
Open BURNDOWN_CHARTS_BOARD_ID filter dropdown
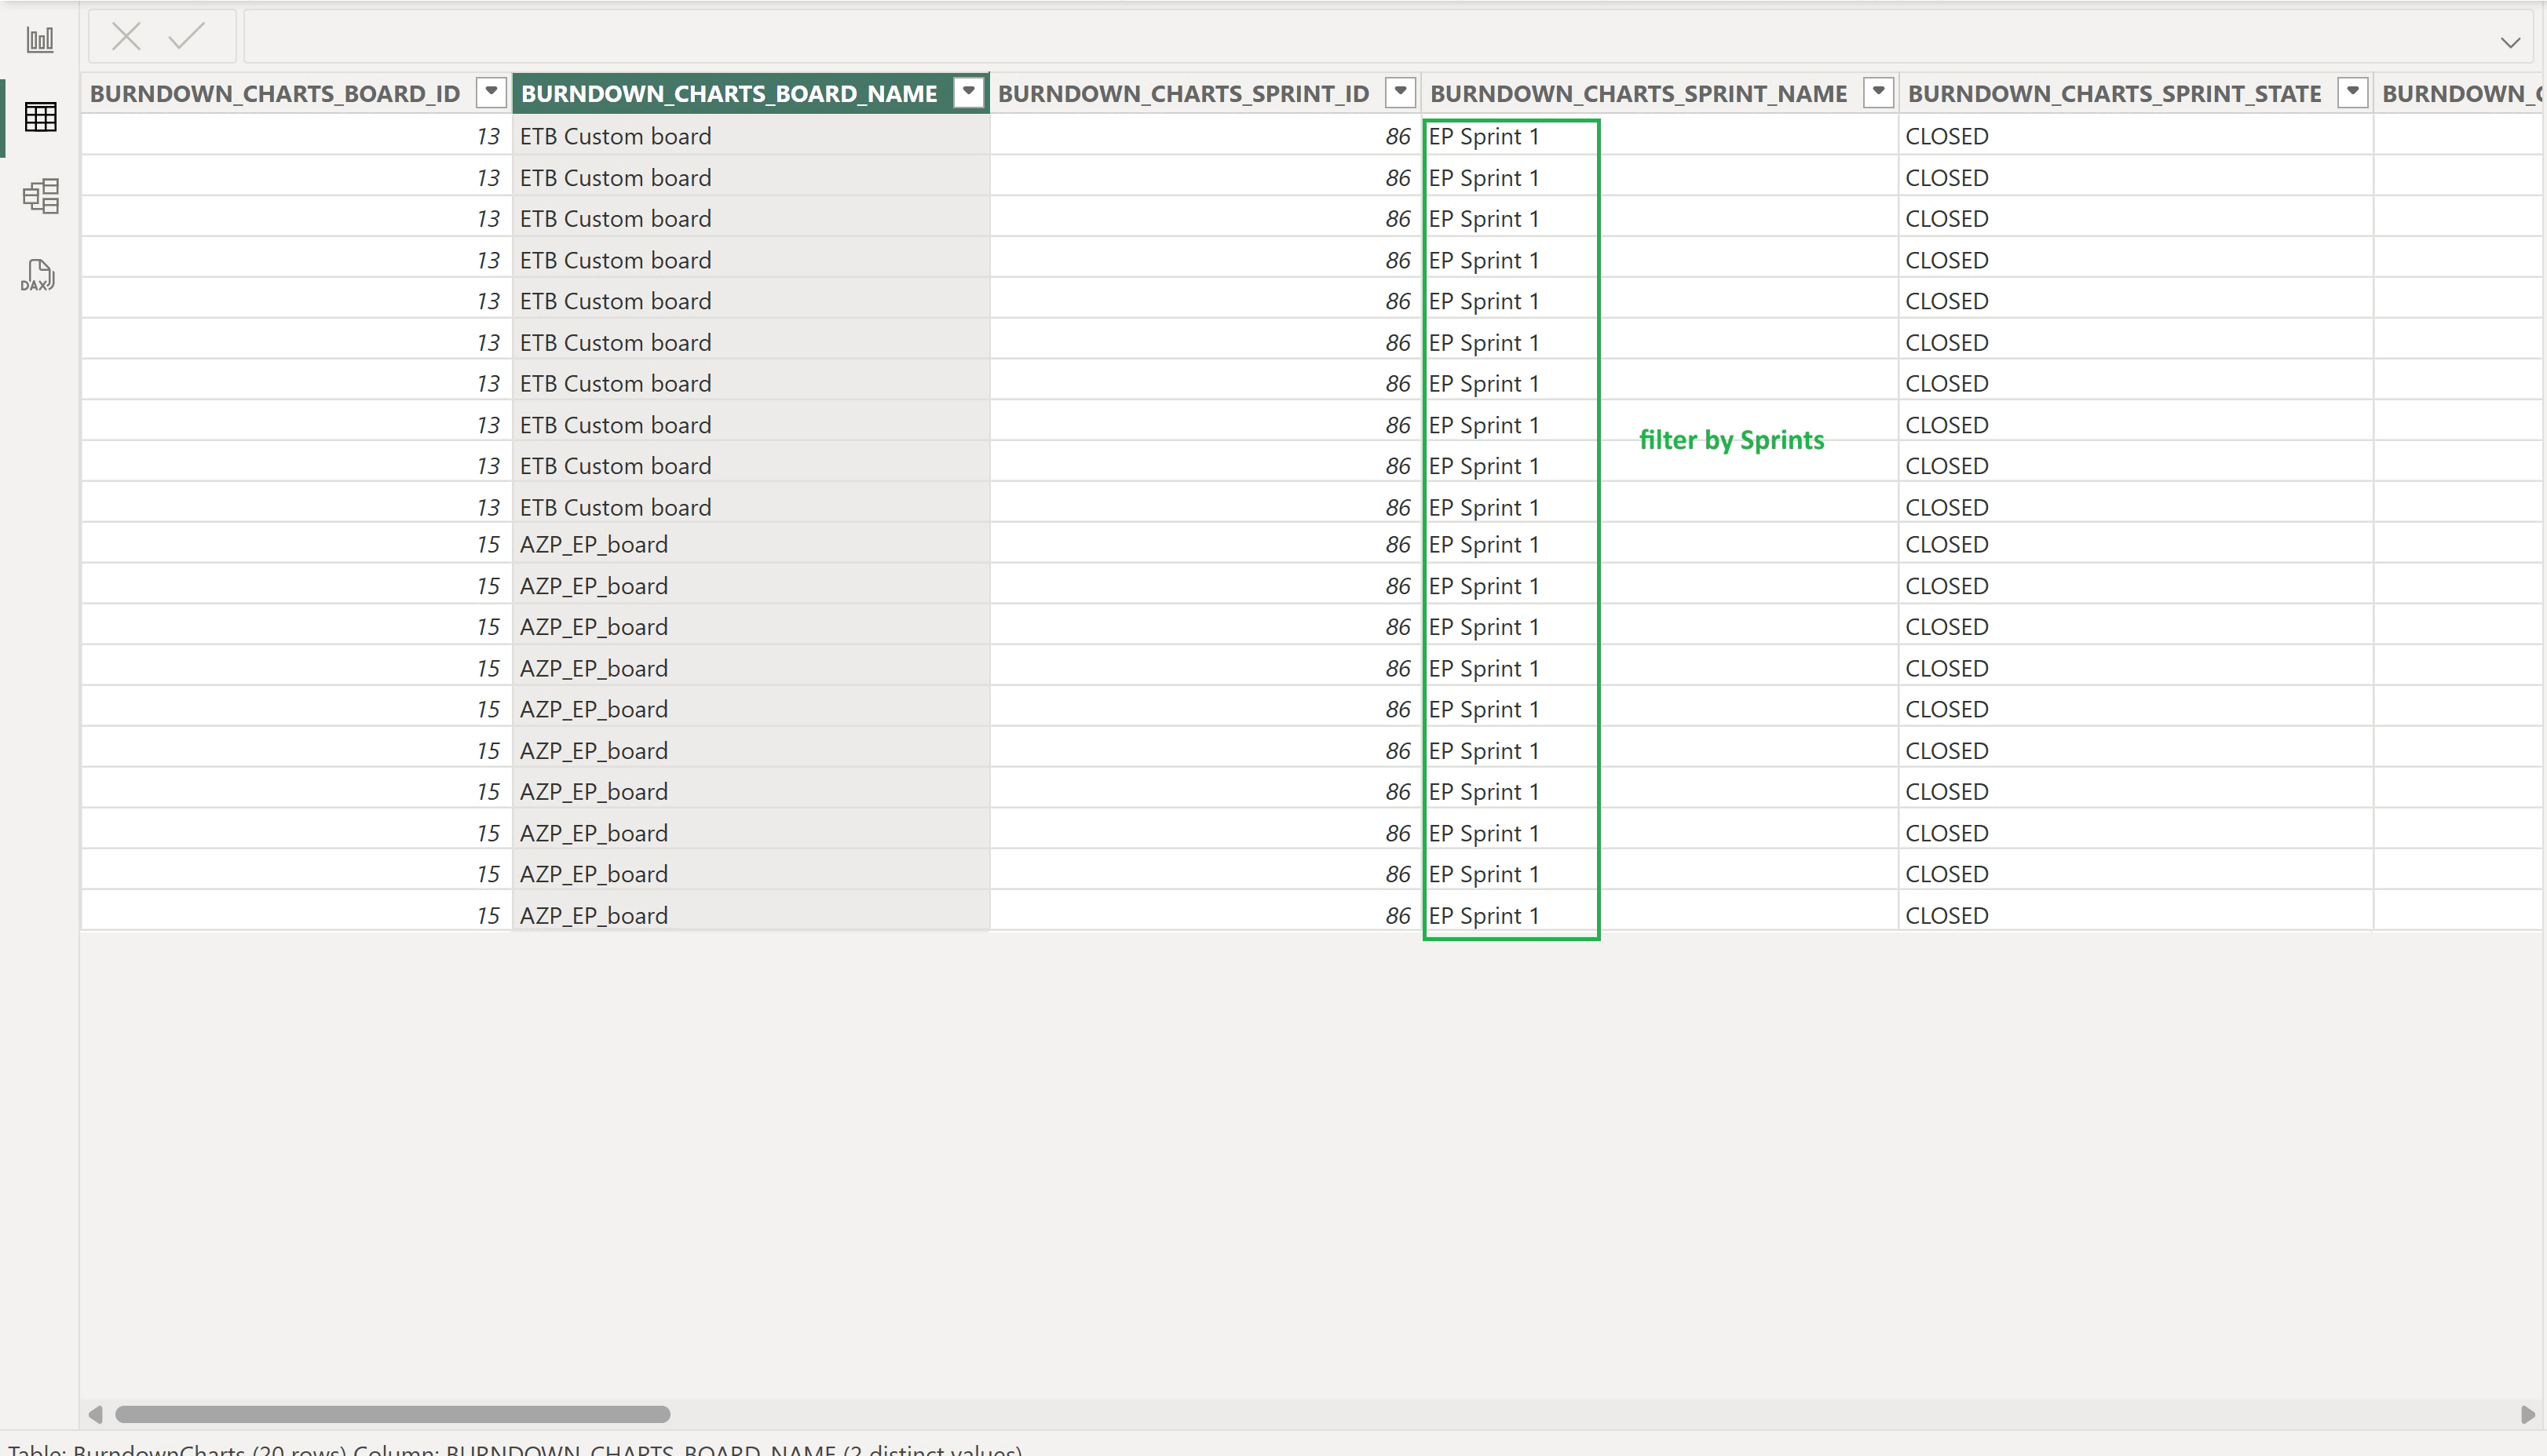[490, 92]
